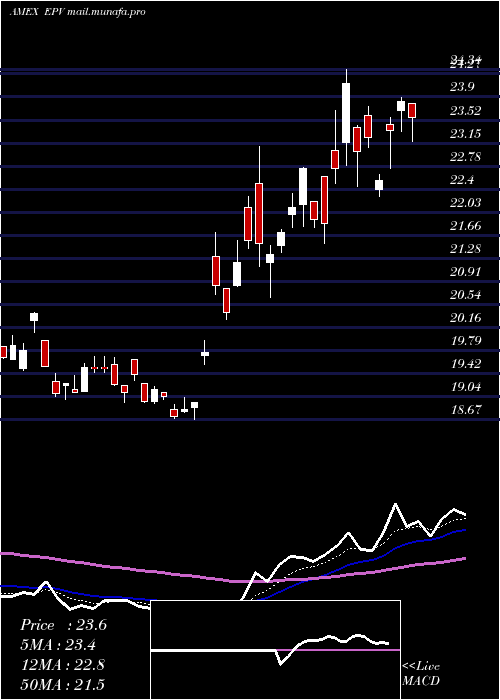The image size is (500, 700).
Task: Click the 21.28 price axis label
Action: point(466,249)
